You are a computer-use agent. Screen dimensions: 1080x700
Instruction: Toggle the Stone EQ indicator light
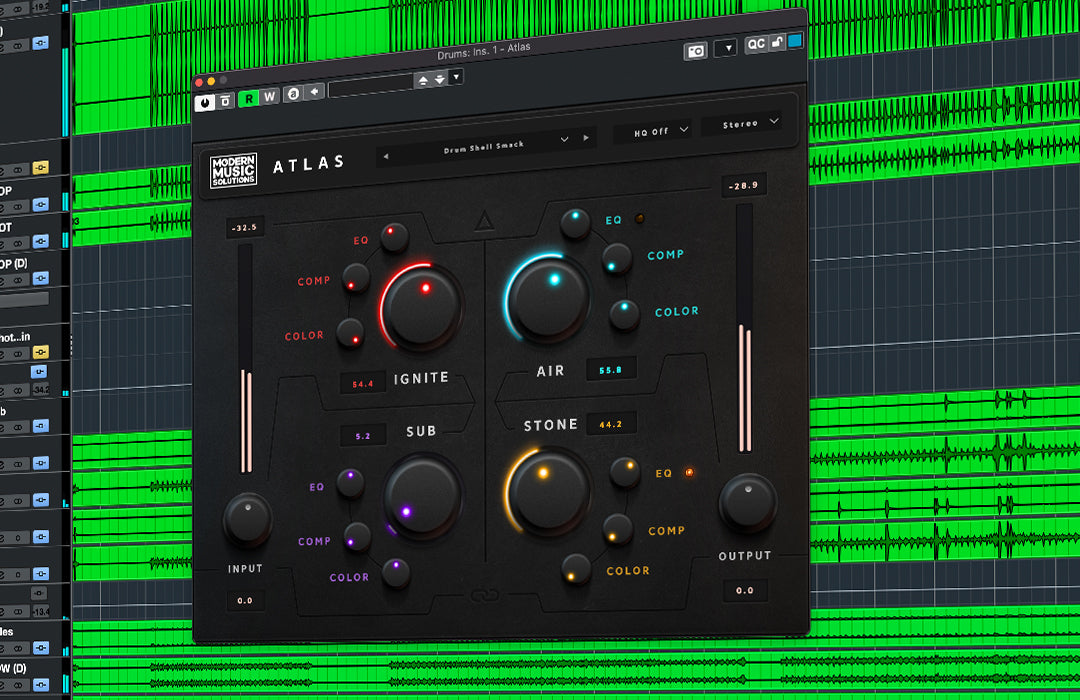point(688,472)
